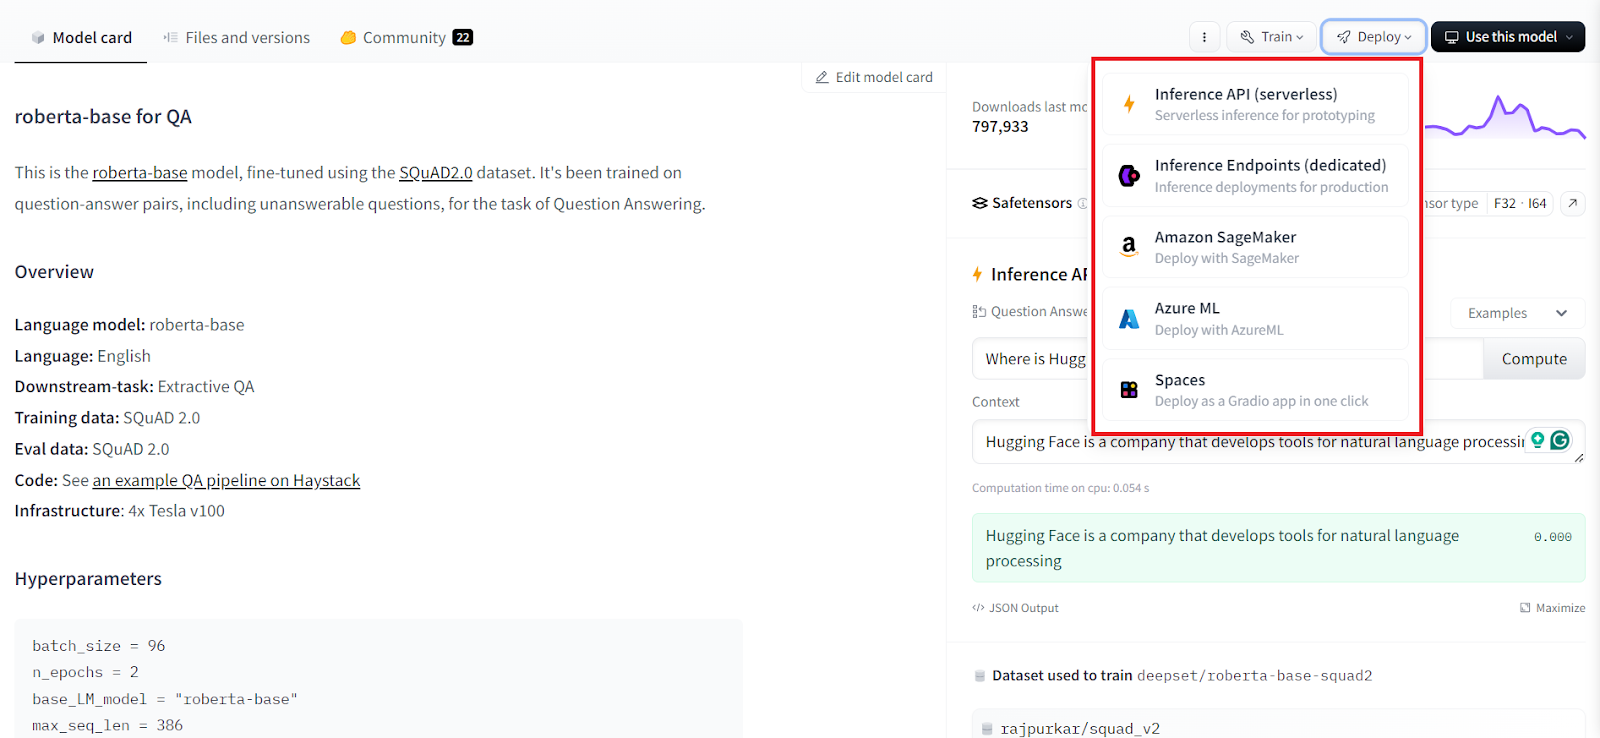
Task: Click the 'roberta-base for QA' heading
Action: (103, 117)
